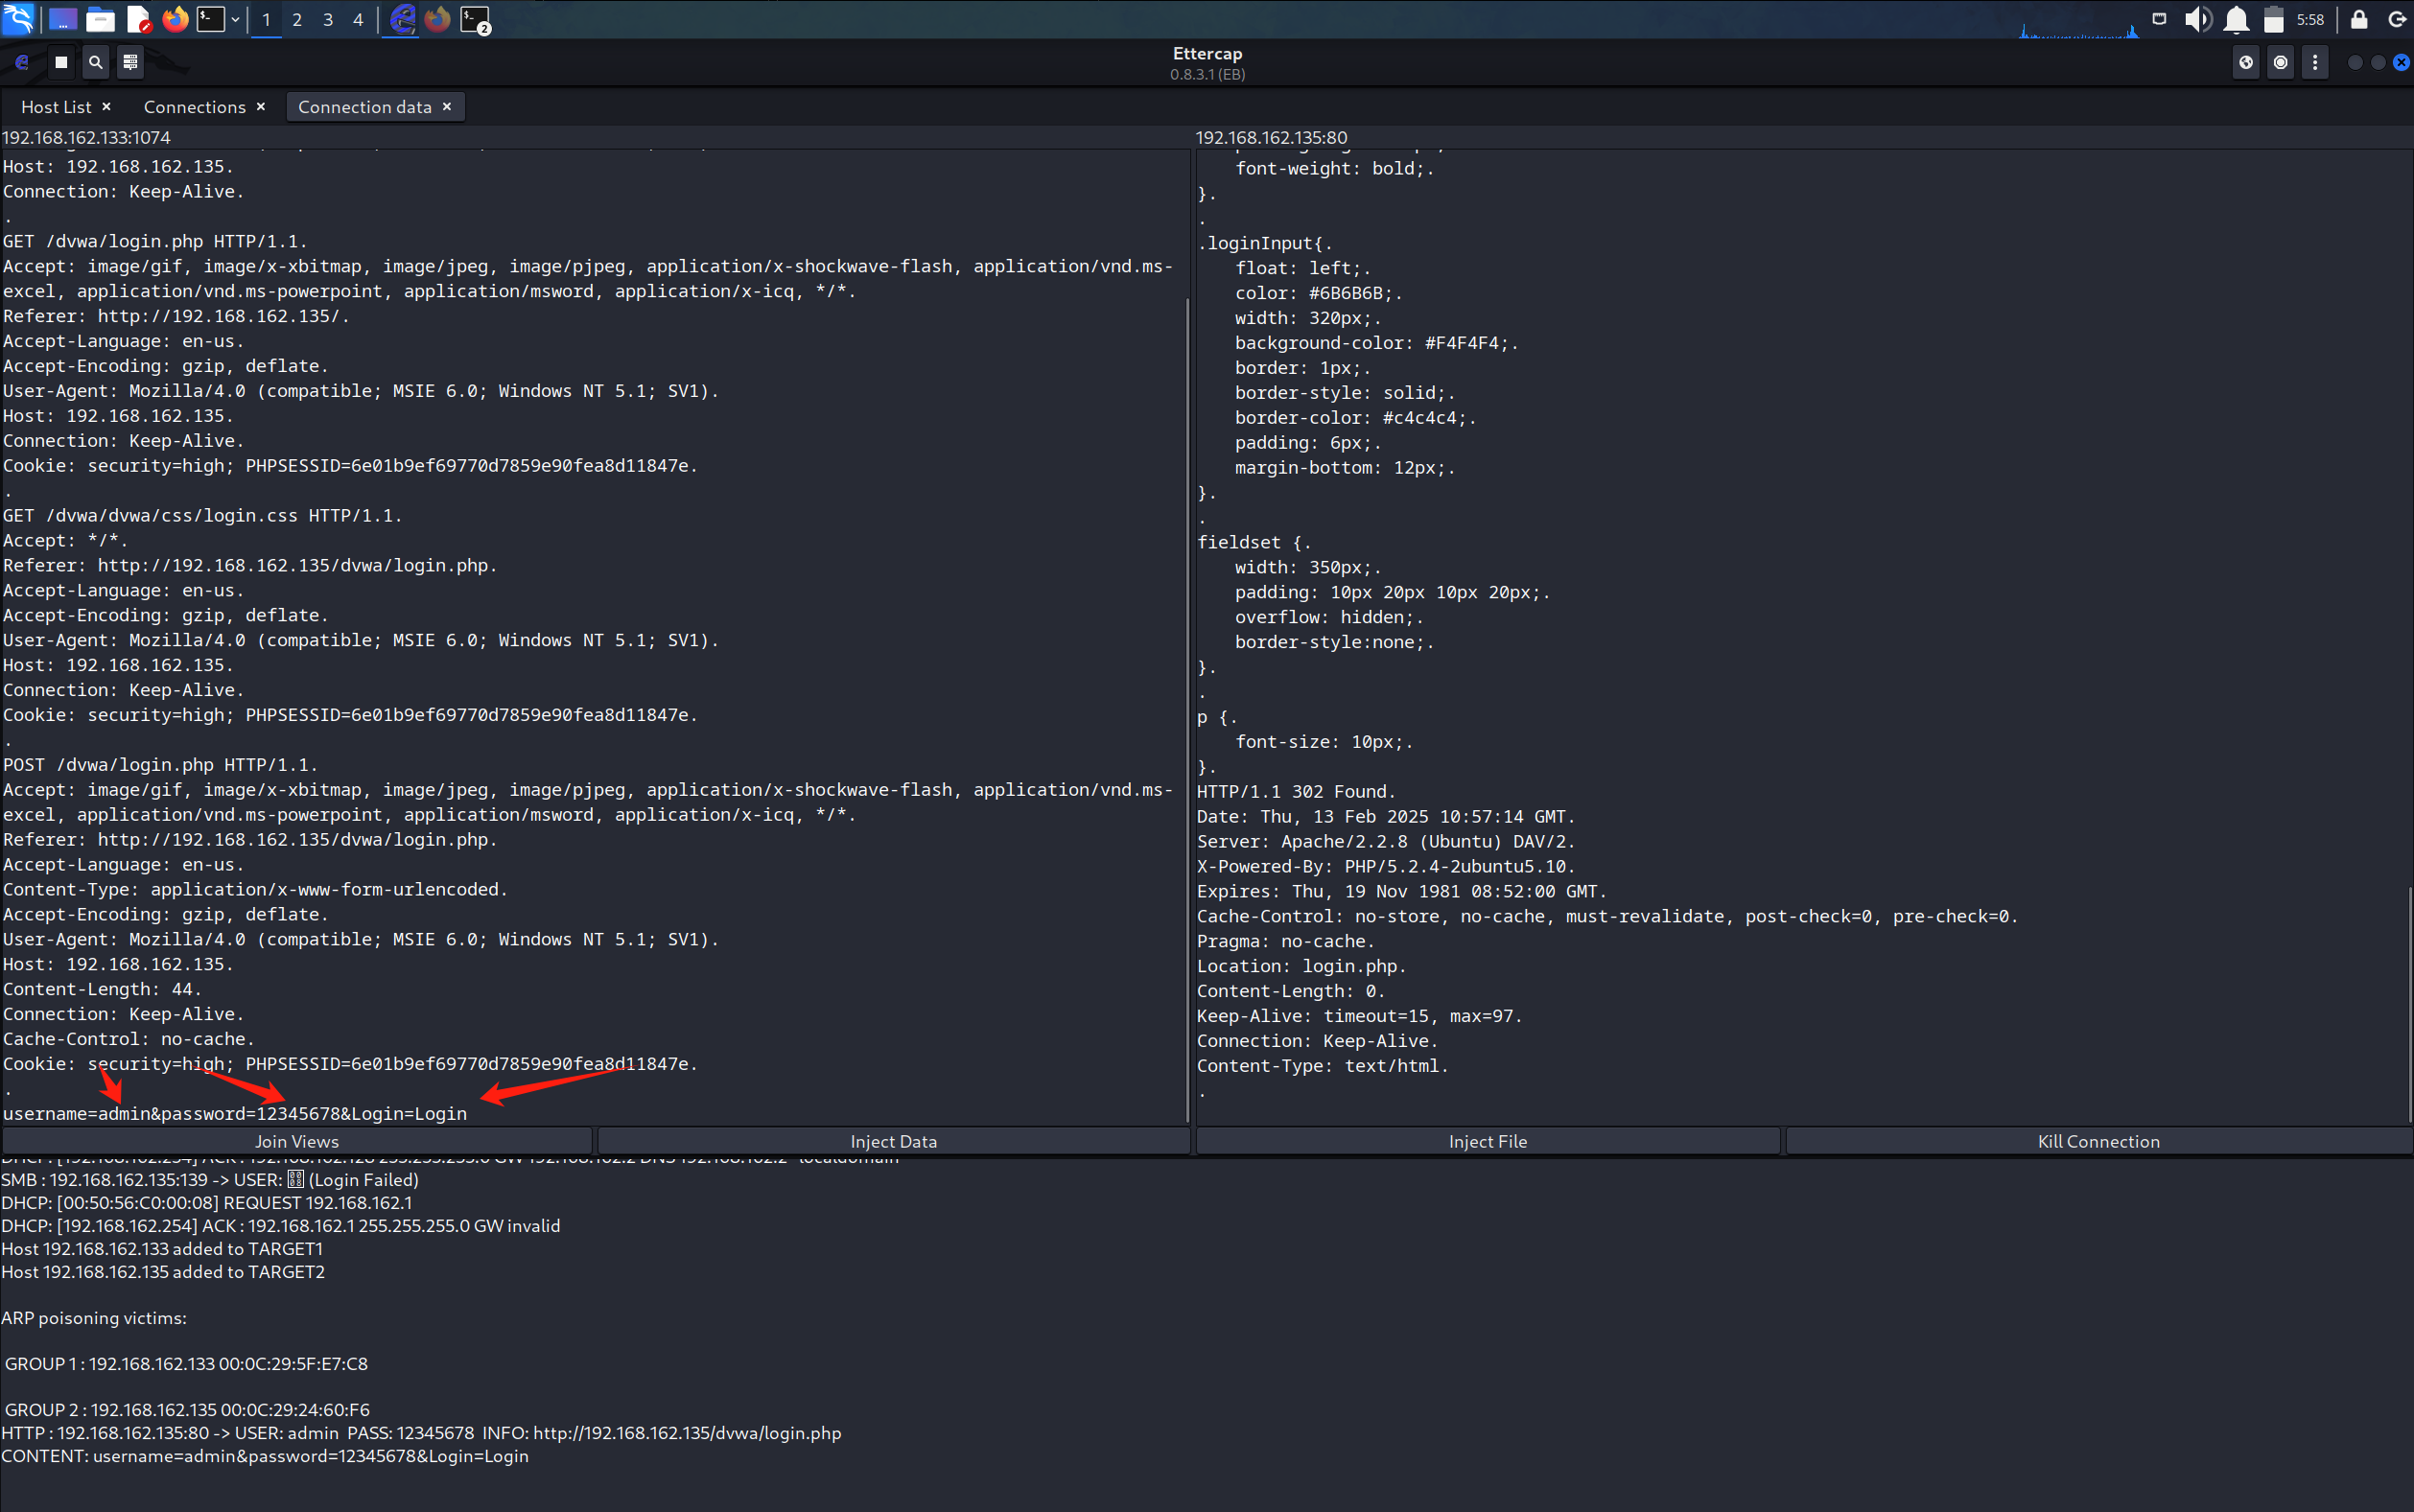Click the Inject Data button
Image resolution: width=2414 pixels, height=1512 pixels.
(x=893, y=1141)
